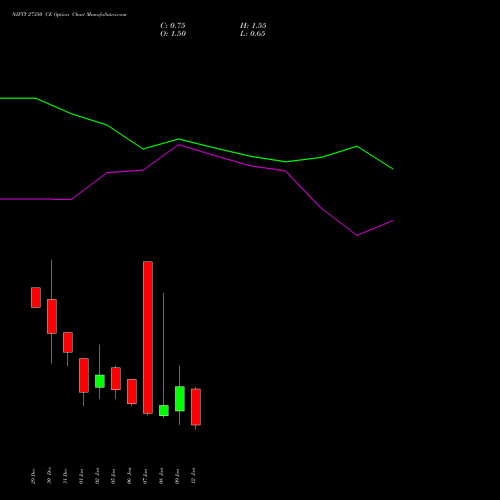The height and width of the screenshot is (500, 500).
Task: Select the 31 Dec red candlestick
Action: tap(68, 342)
